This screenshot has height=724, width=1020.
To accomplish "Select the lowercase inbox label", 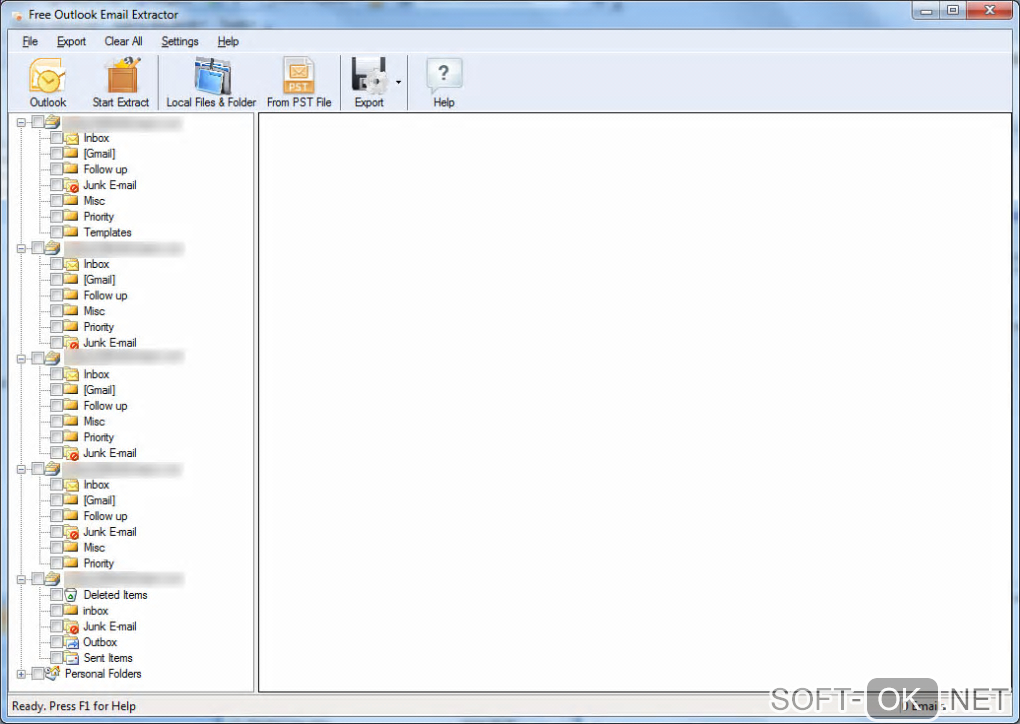I will point(96,611).
